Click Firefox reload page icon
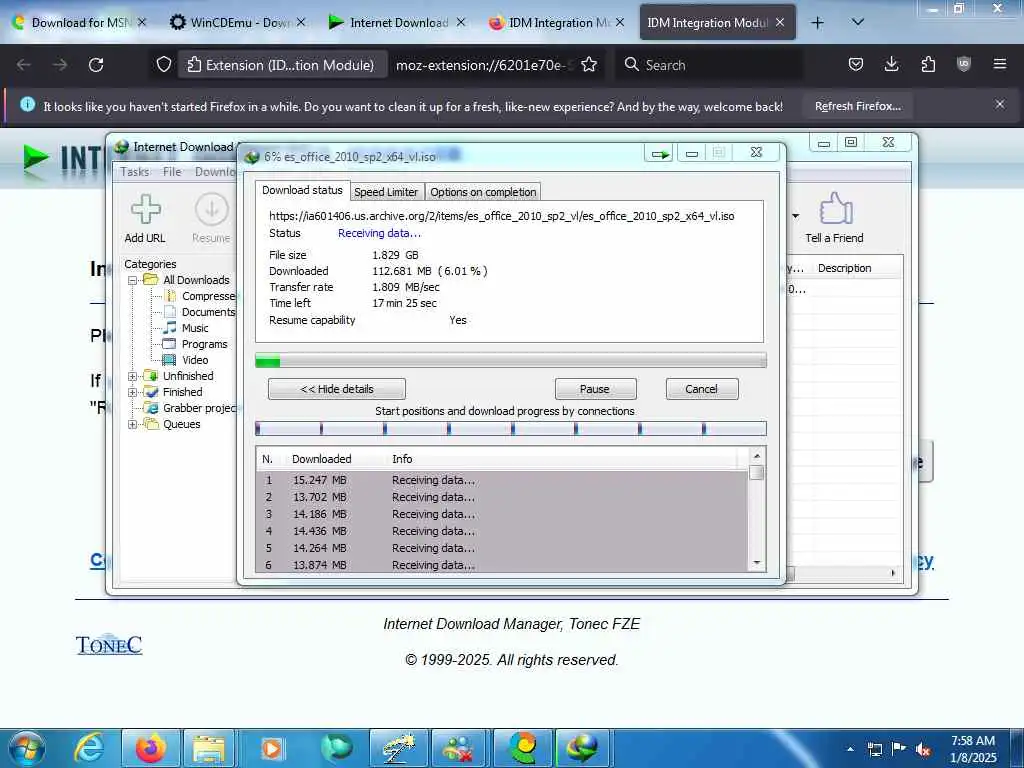 [x=96, y=65]
